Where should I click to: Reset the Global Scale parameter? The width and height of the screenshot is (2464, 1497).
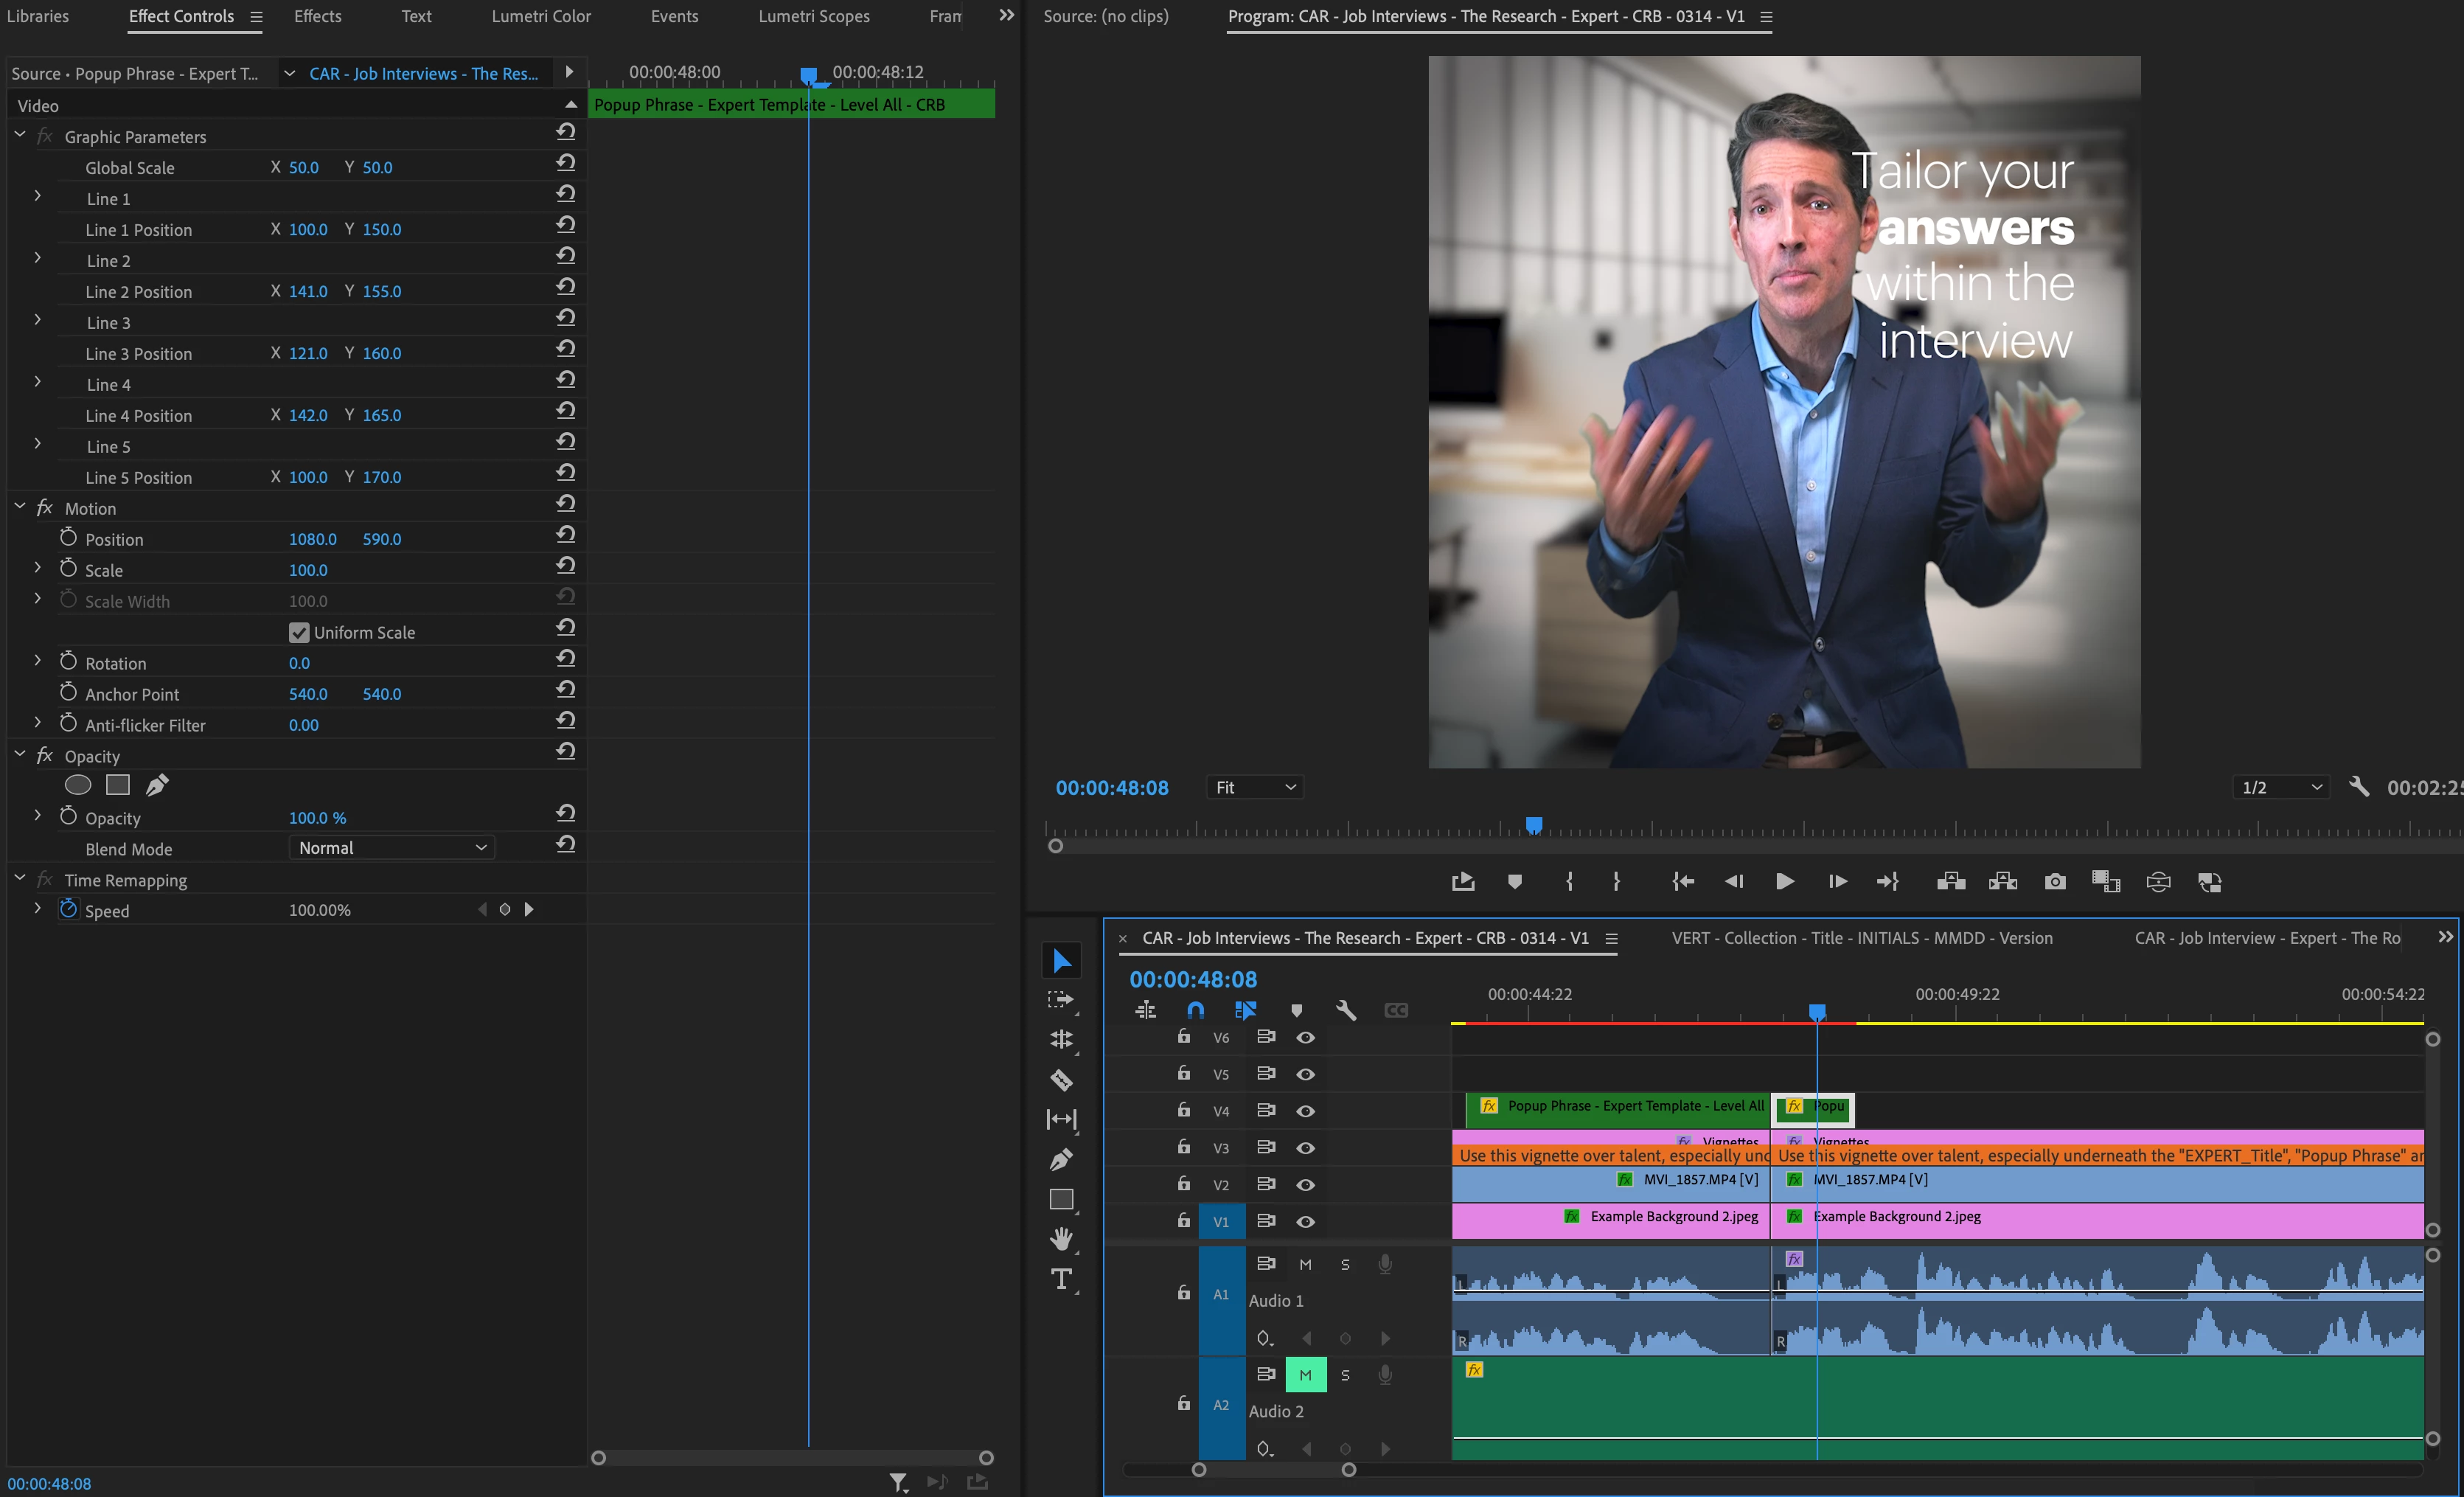(566, 162)
